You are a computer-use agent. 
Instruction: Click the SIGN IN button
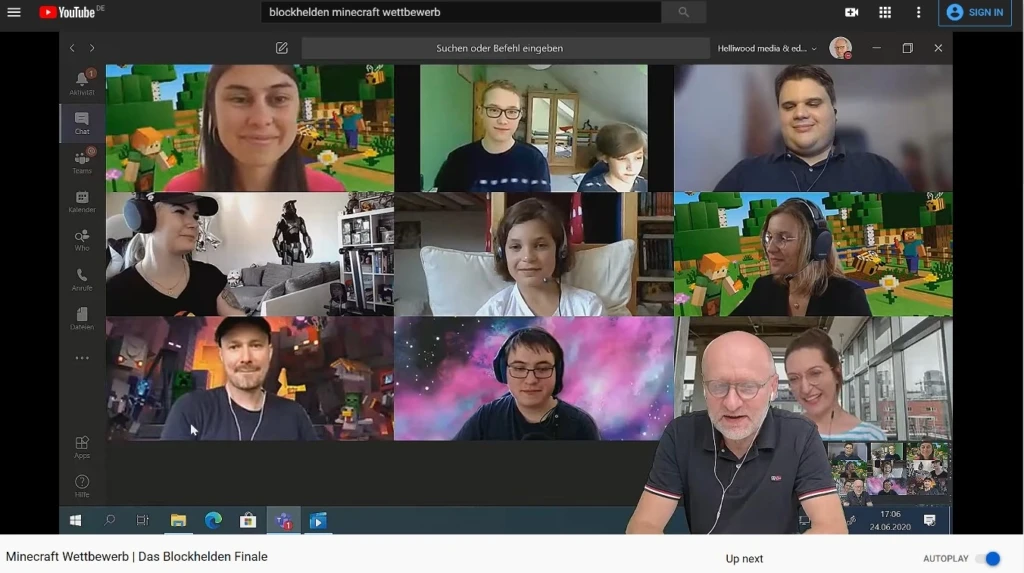tap(975, 12)
